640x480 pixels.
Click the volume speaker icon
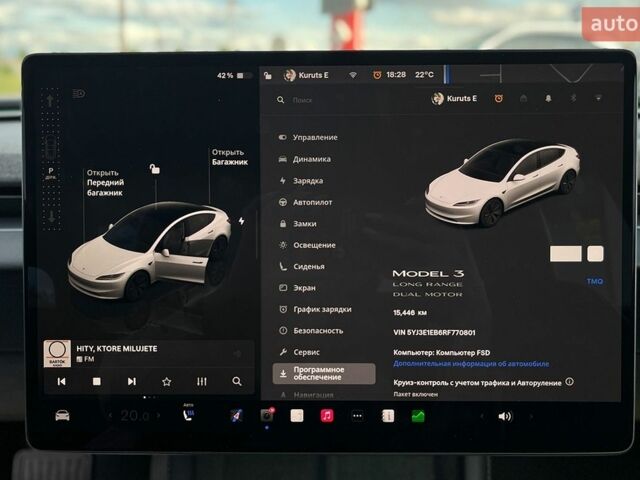[x=504, y=416]
